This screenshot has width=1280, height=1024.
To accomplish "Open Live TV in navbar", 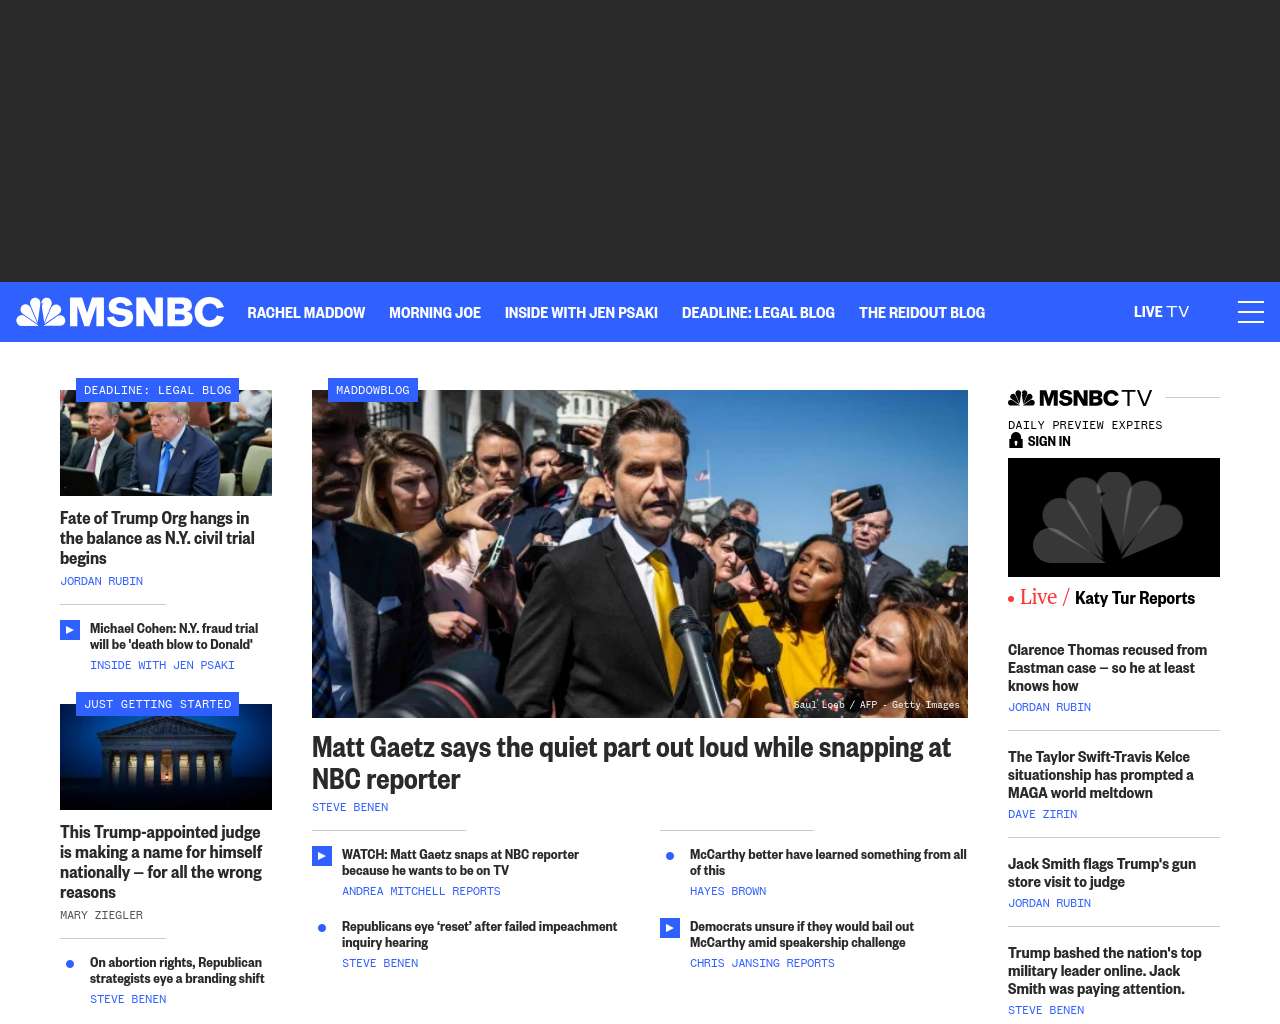I will tap(1161, 312).
